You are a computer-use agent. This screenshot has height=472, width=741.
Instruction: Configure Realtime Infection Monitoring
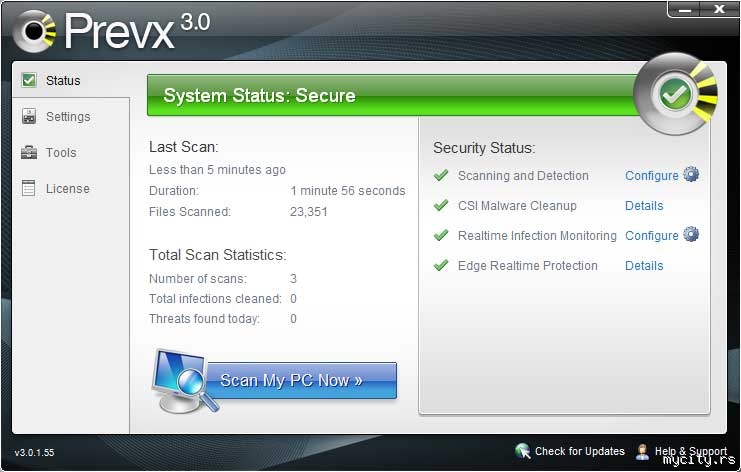click(x=651, y=236)
